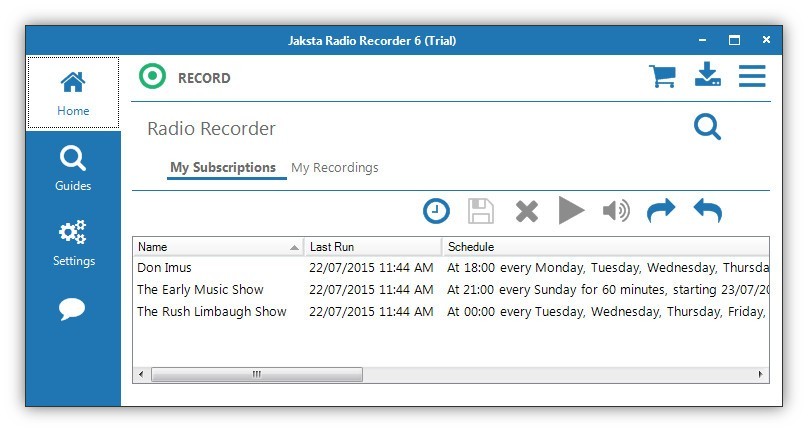The height and width of the screenshot is (432, 808).
Task: Delete subscription with the X icon
Action: coord(527,212)
